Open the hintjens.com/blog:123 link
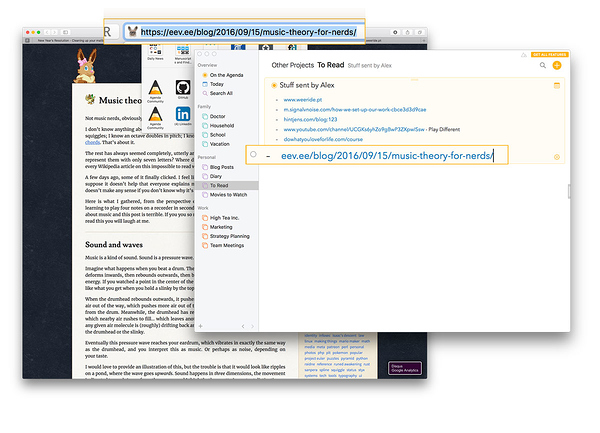The image size is (600, 433). click(x=310, y=120)
